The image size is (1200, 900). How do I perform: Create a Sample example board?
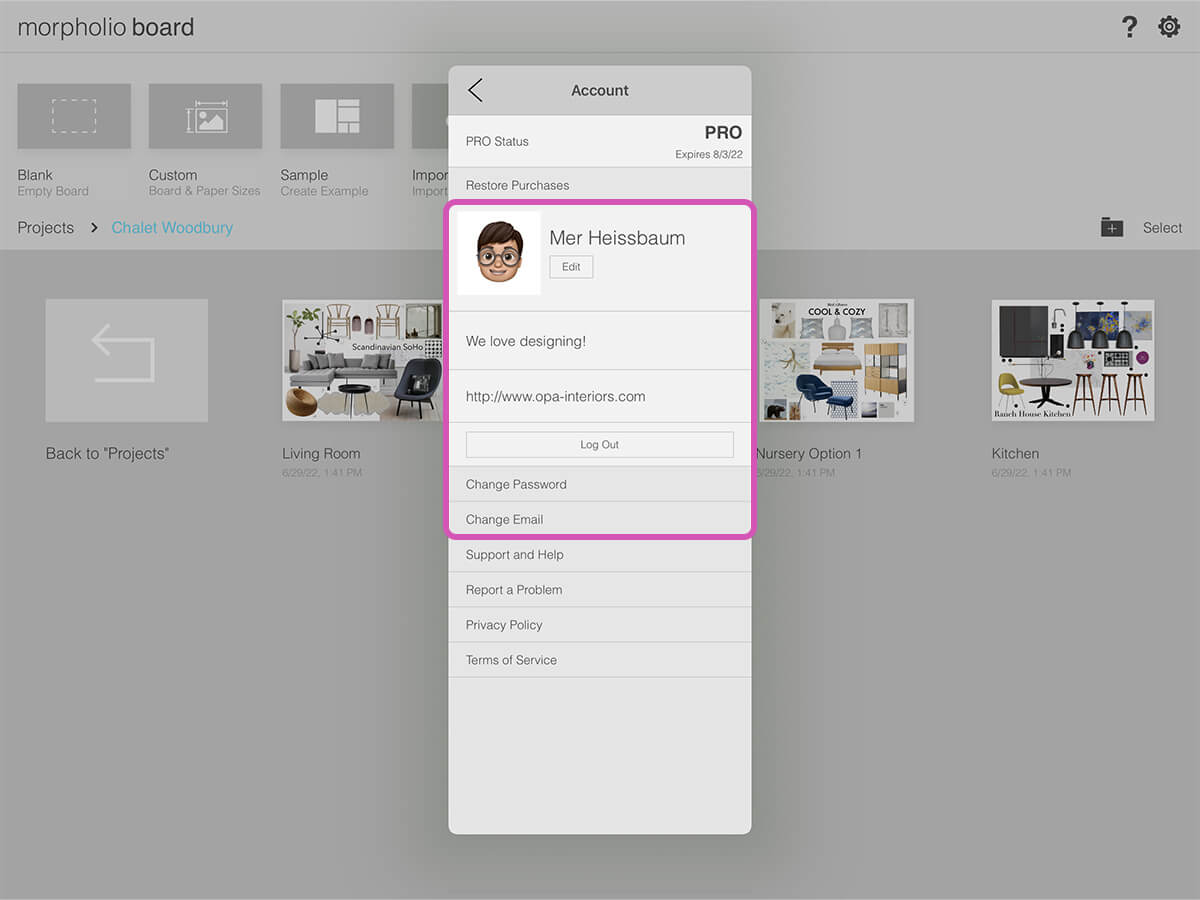tap(337, 117)
